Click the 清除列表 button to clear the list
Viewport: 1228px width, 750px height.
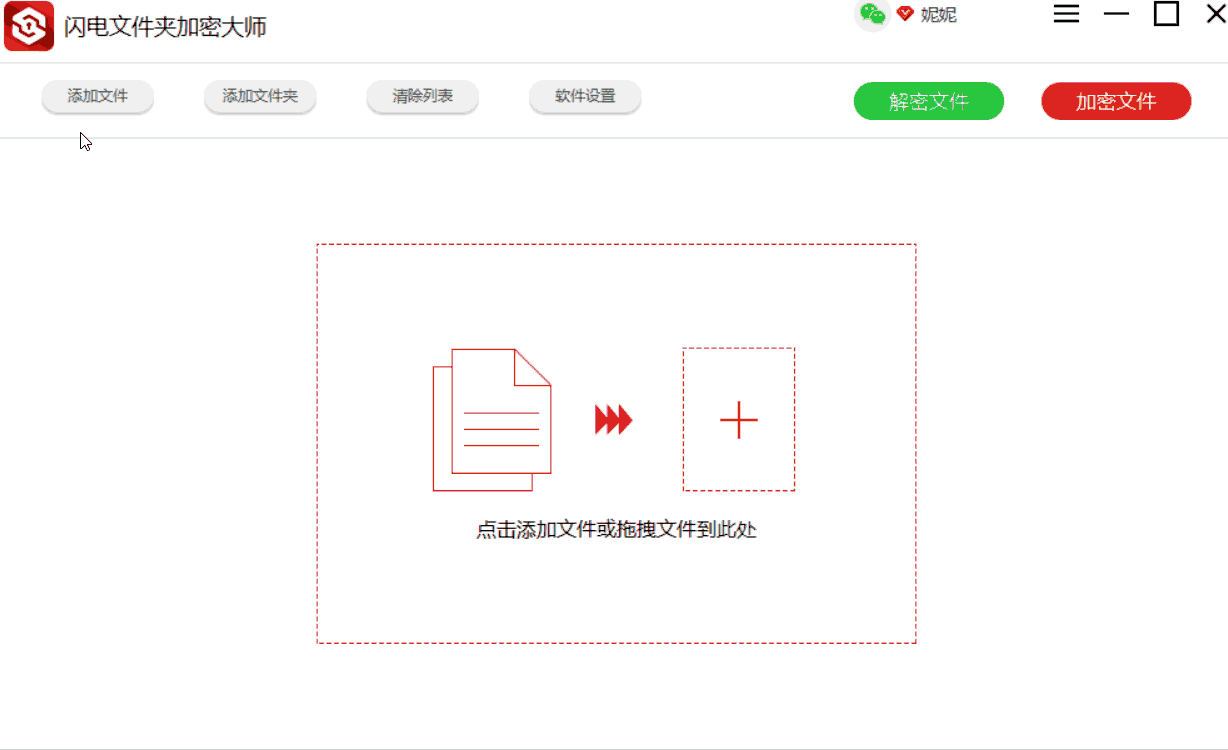[422, 97]
